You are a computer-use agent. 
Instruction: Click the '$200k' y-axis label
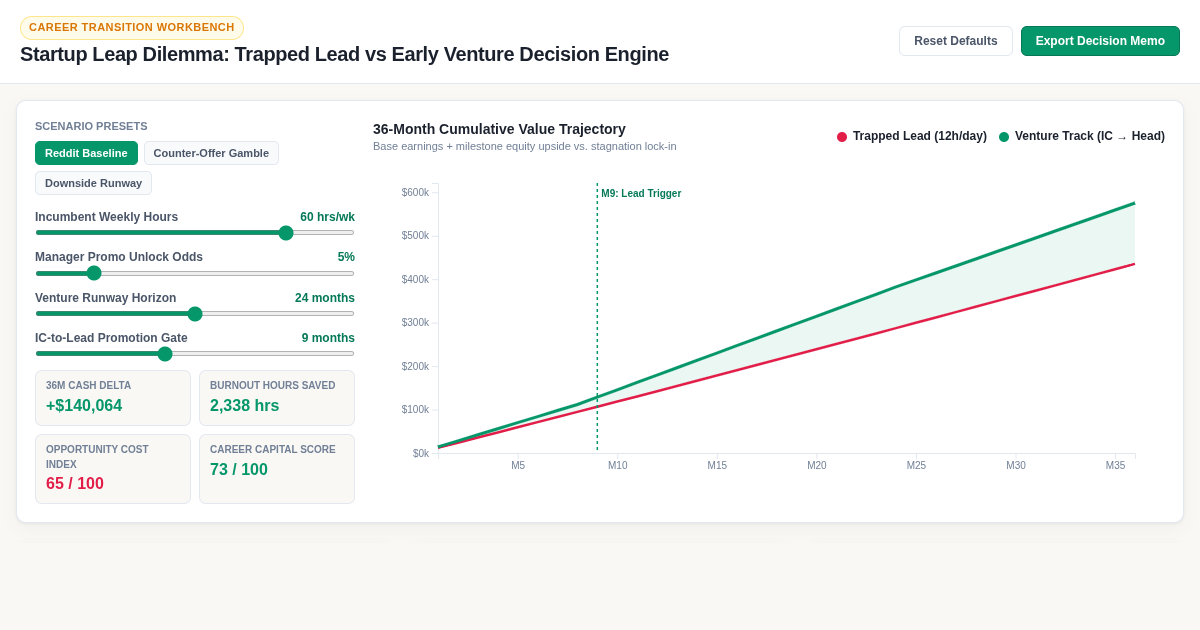(415, 367)
